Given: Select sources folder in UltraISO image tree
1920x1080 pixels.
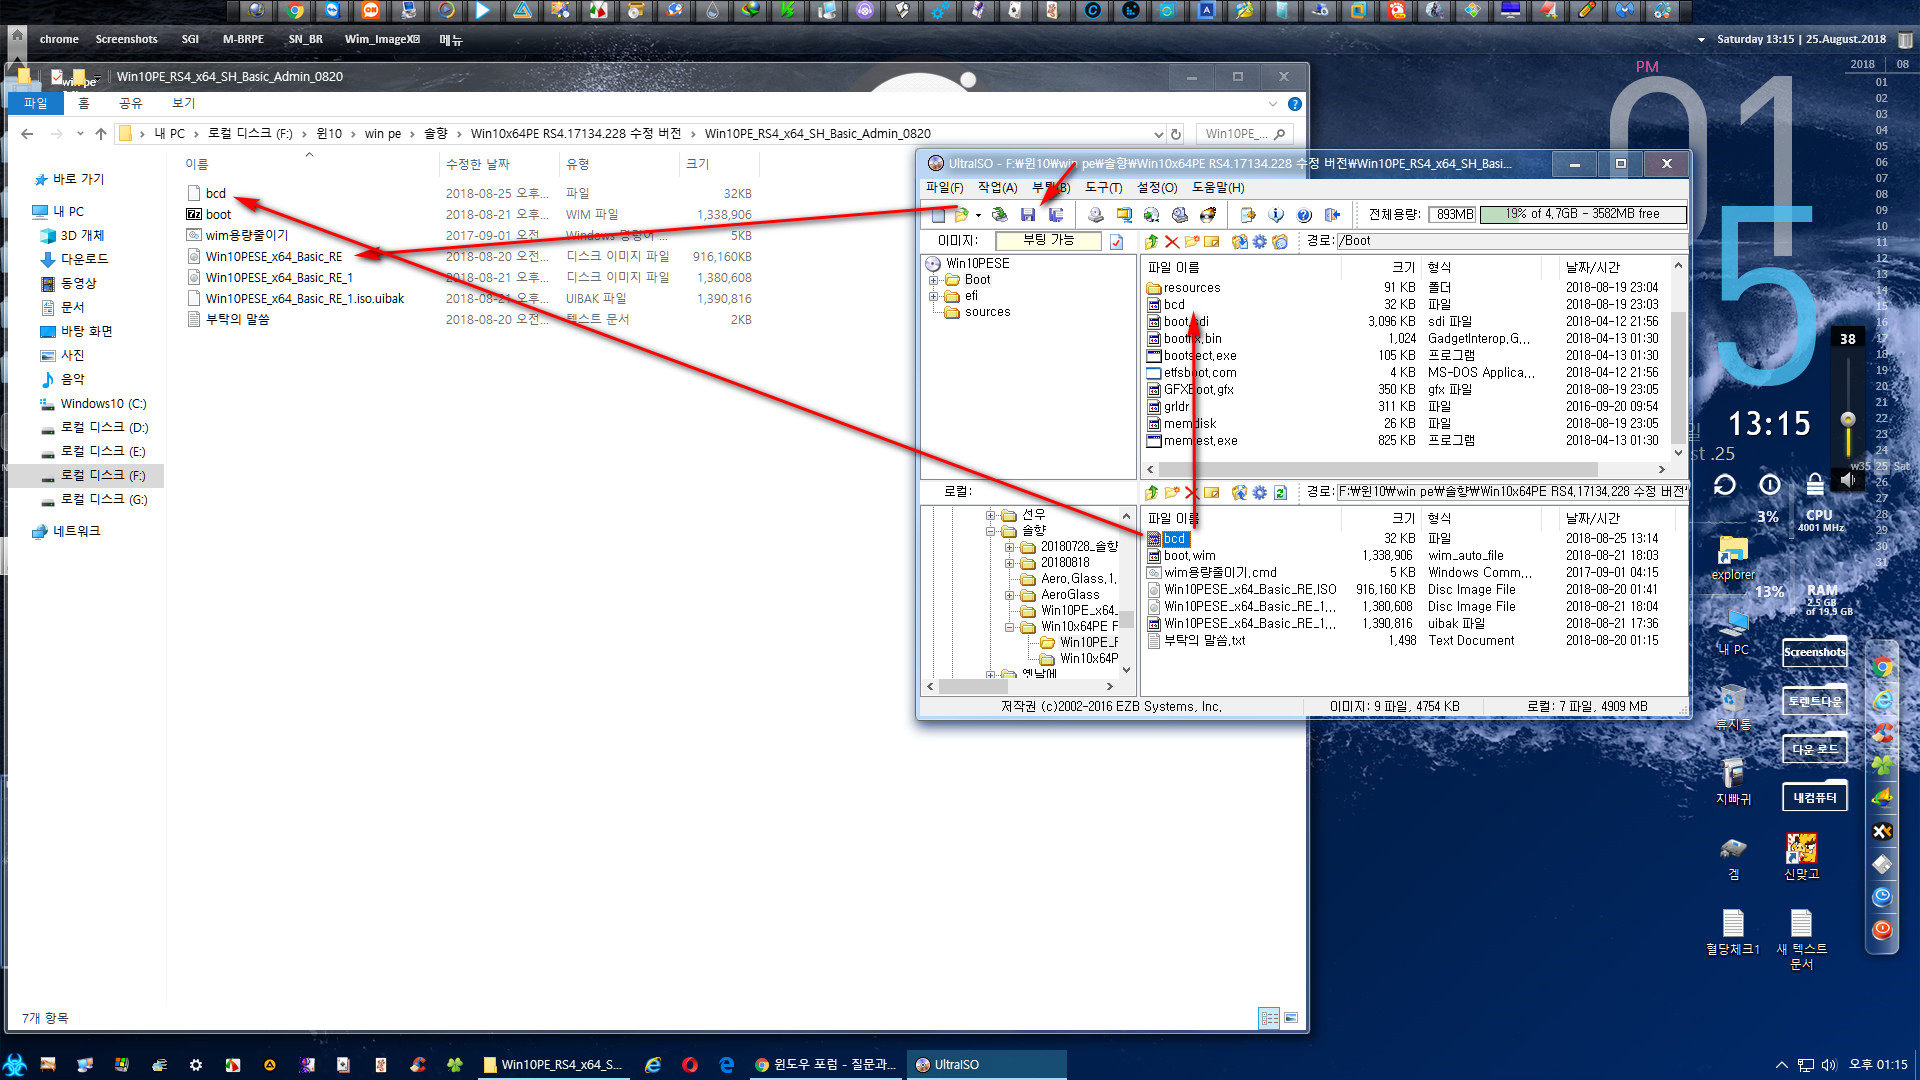Looking at the screenshot, I should [987, 312].
